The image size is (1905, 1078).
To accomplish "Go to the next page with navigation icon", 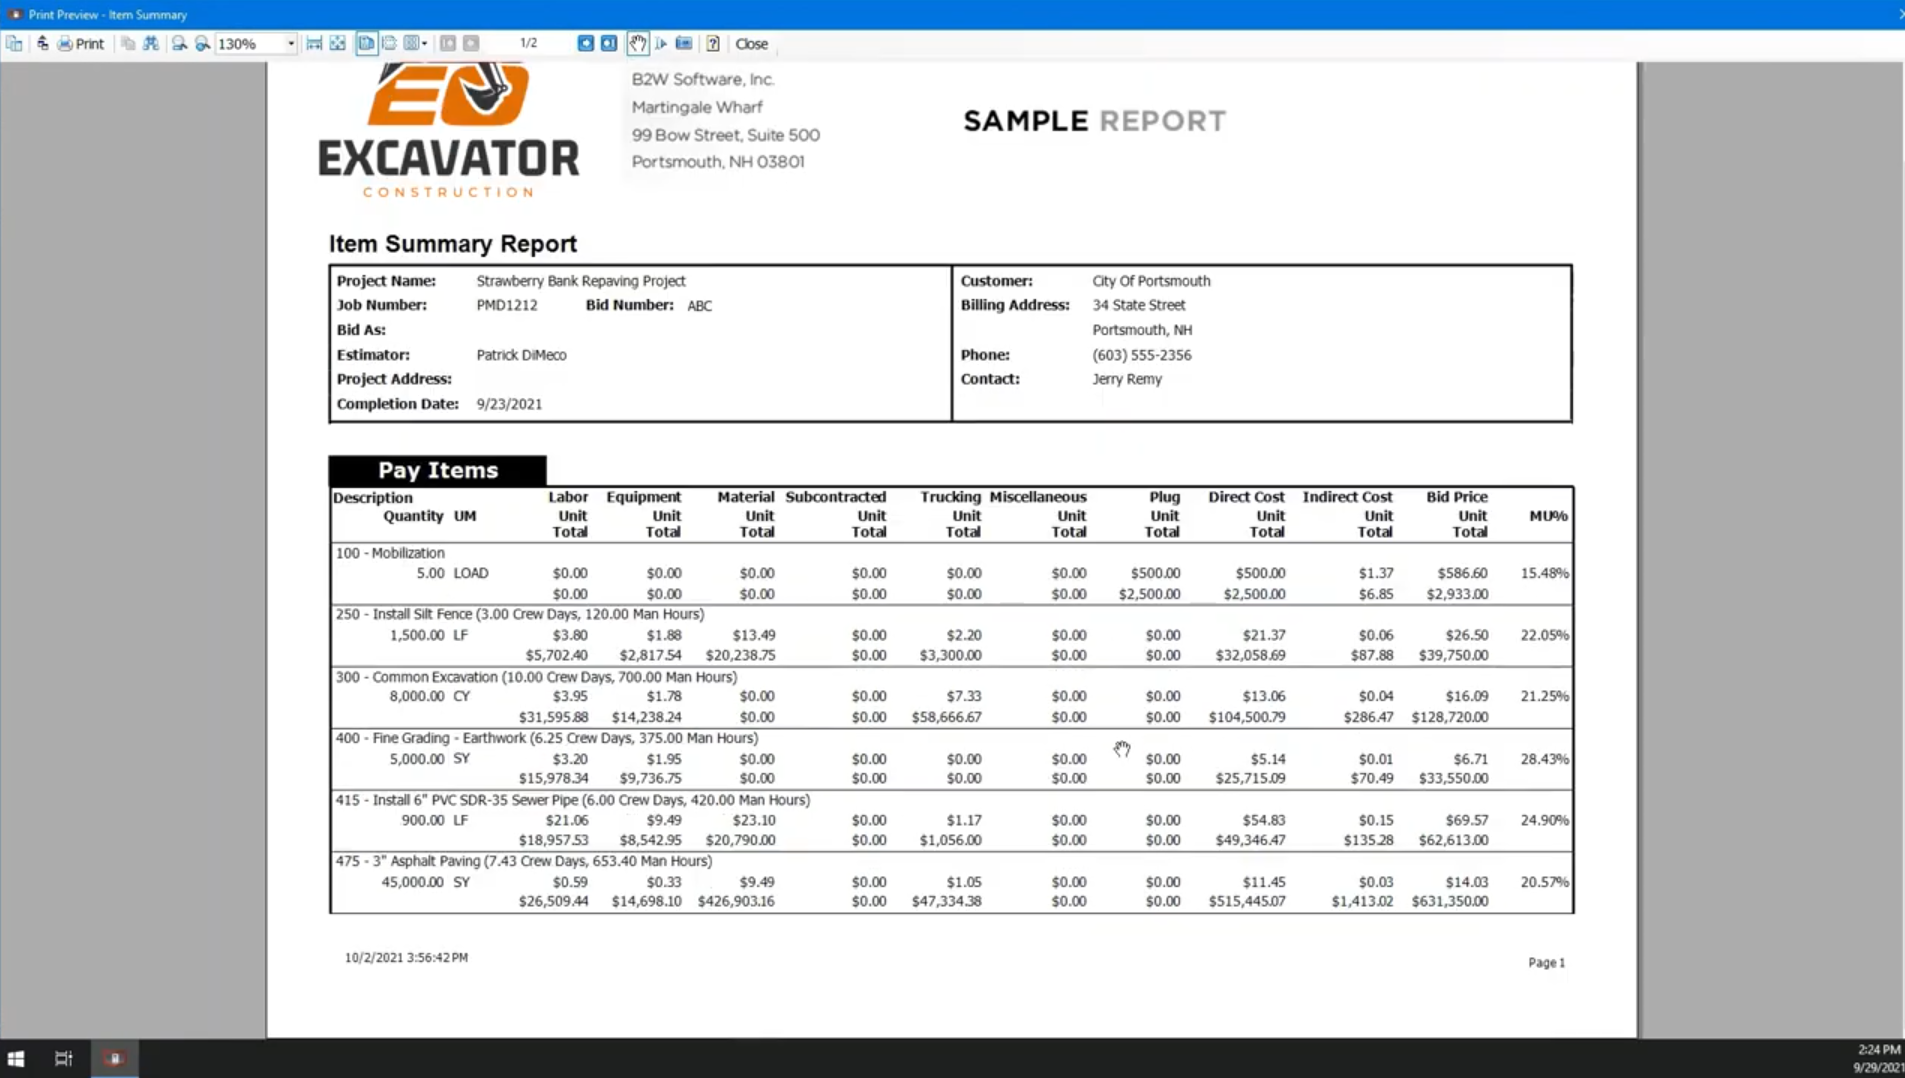I will [x=586, y=43].
